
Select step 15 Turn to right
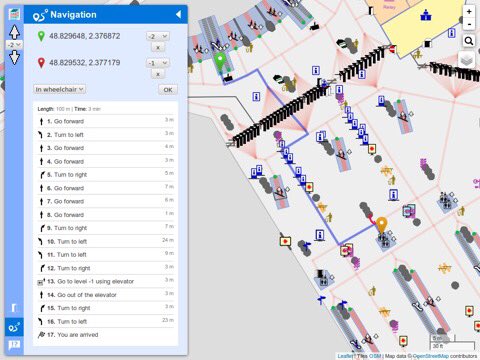(106, 308)
